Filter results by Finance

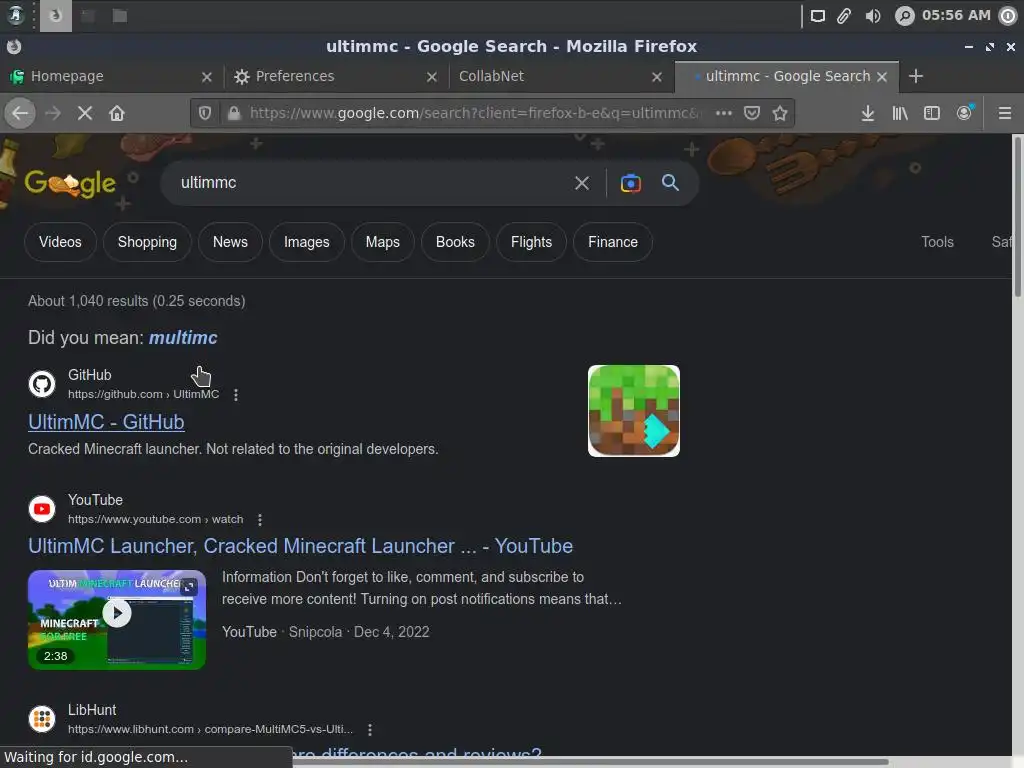[x=613, y=242]
